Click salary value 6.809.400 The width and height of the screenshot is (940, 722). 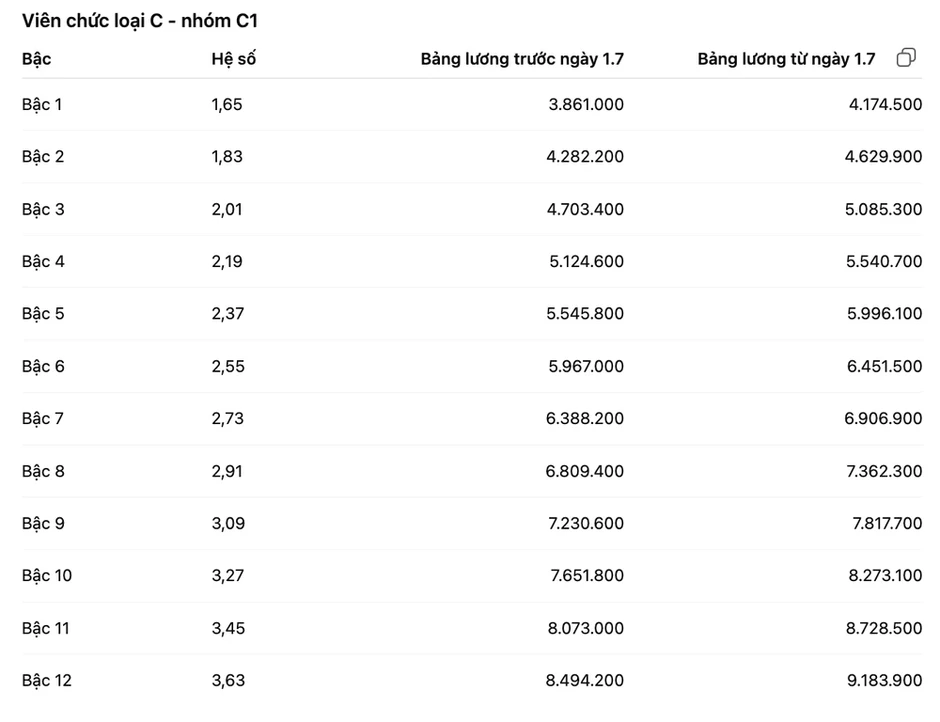pyautogui.click(x=585, y=471)
